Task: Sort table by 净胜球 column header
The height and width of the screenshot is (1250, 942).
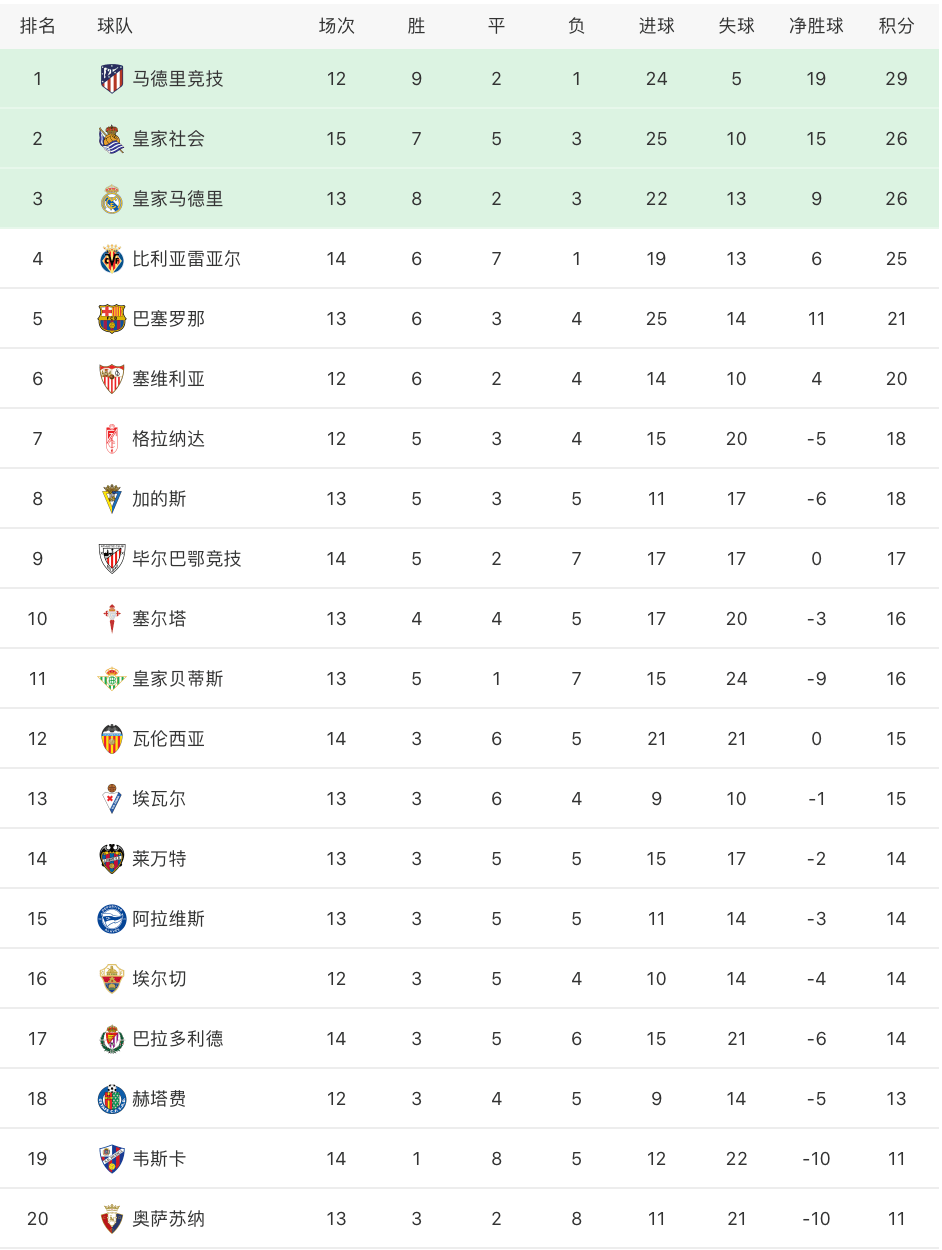Action: pos(816,26)
